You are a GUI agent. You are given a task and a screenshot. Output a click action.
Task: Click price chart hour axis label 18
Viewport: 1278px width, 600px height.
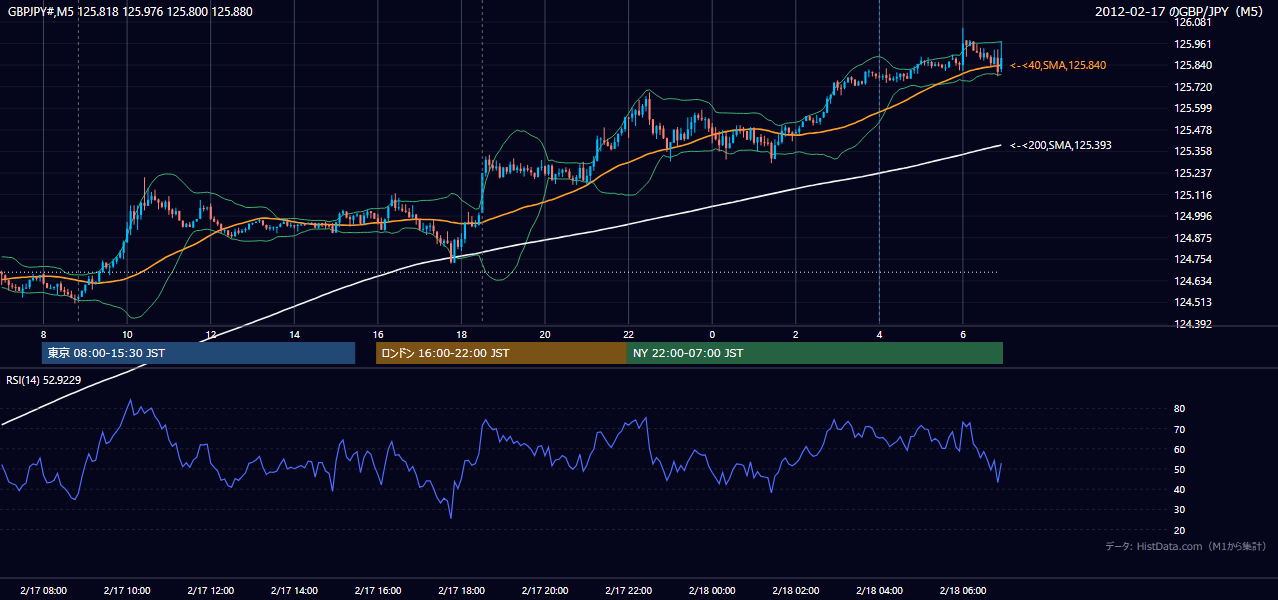click(461, 334)
